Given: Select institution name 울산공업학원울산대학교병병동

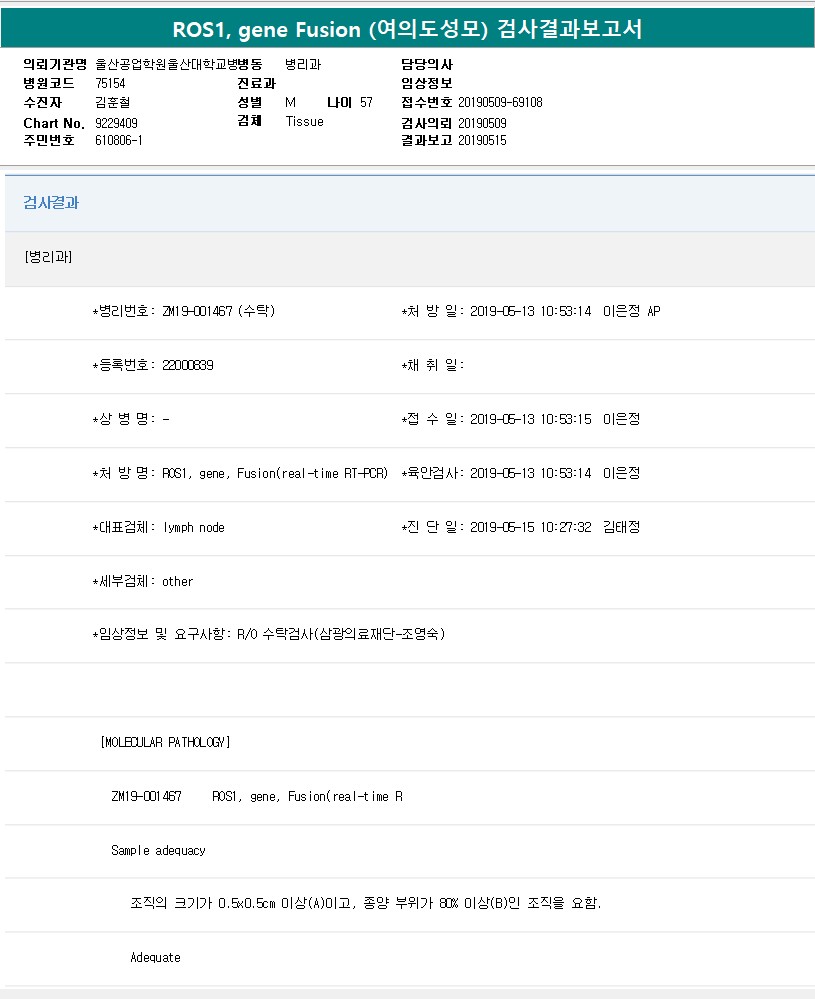Looking at the screenshot, I should tap(179, 64).
